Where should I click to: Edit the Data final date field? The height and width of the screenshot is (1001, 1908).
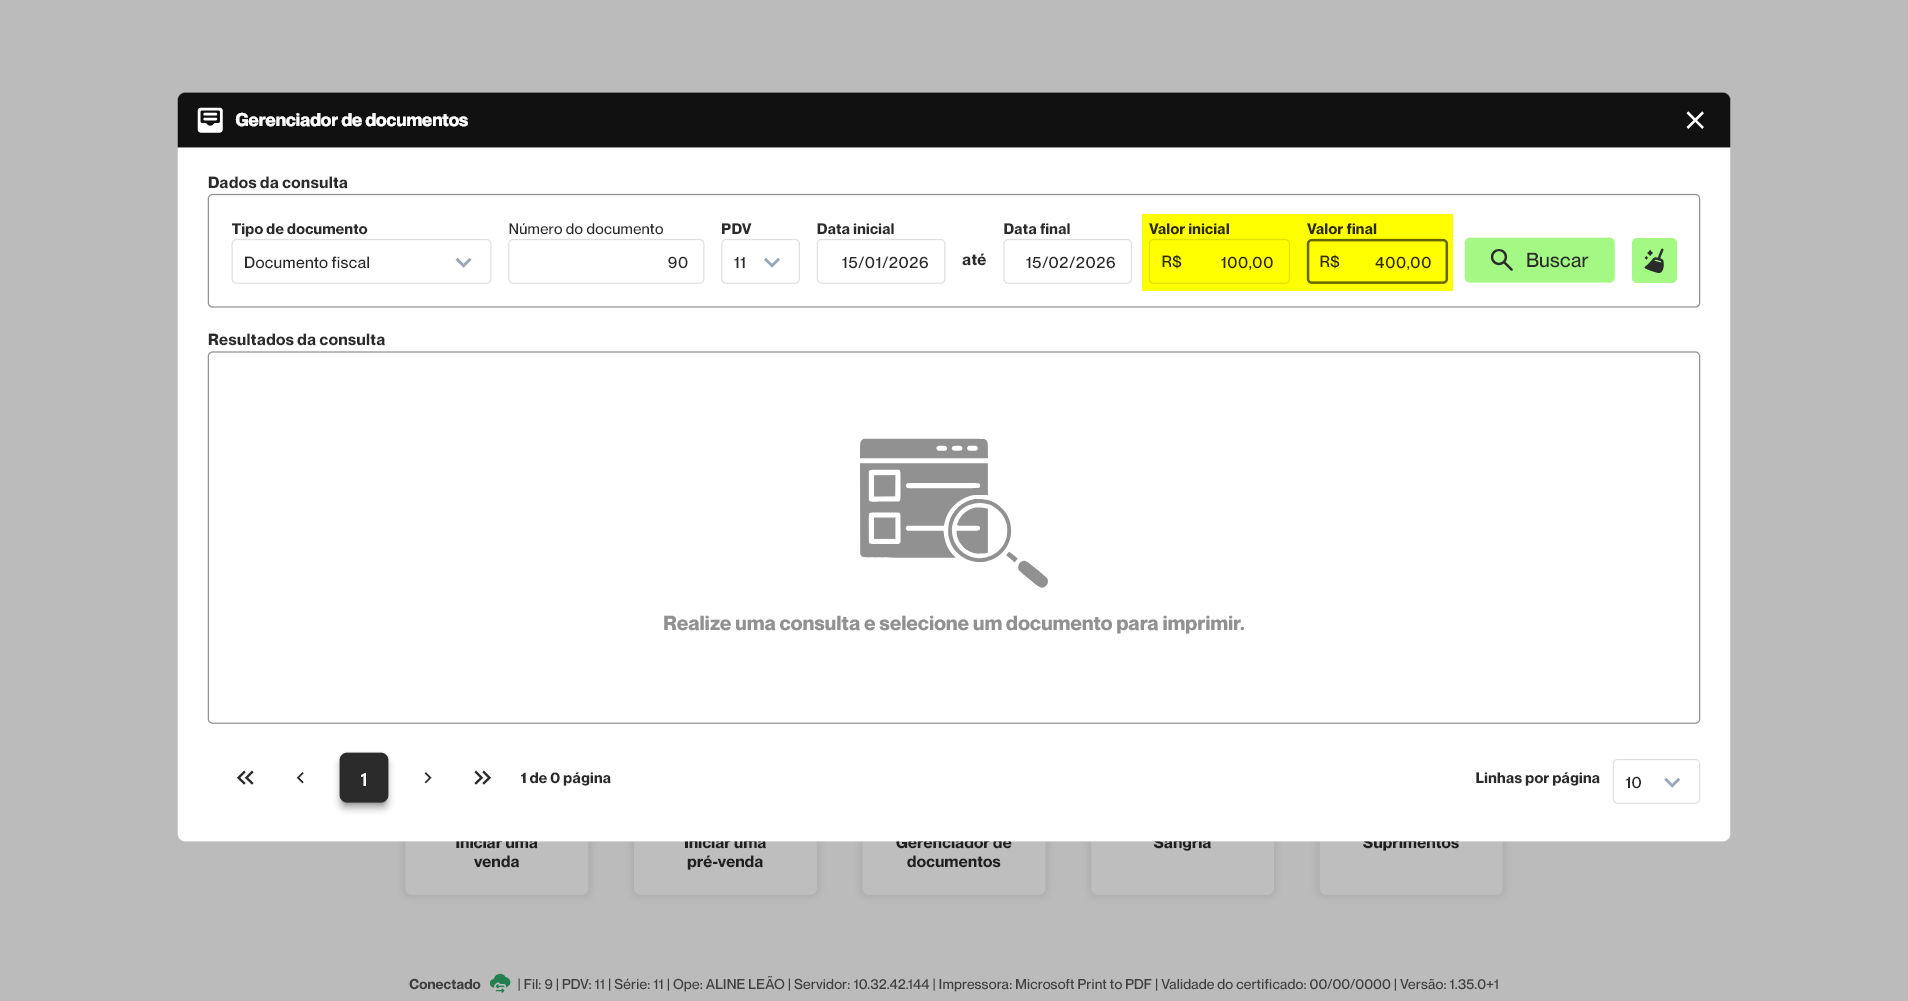click(x=1067, y=262)
